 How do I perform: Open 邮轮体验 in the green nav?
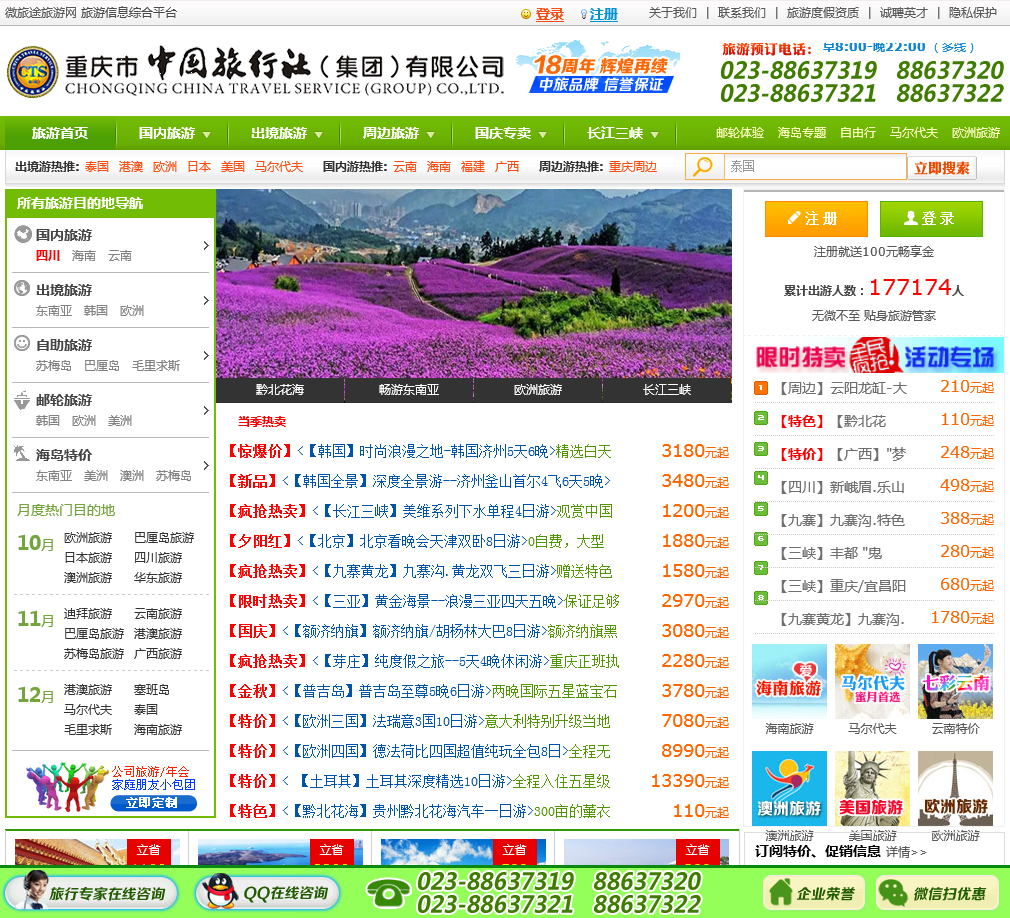739,133
